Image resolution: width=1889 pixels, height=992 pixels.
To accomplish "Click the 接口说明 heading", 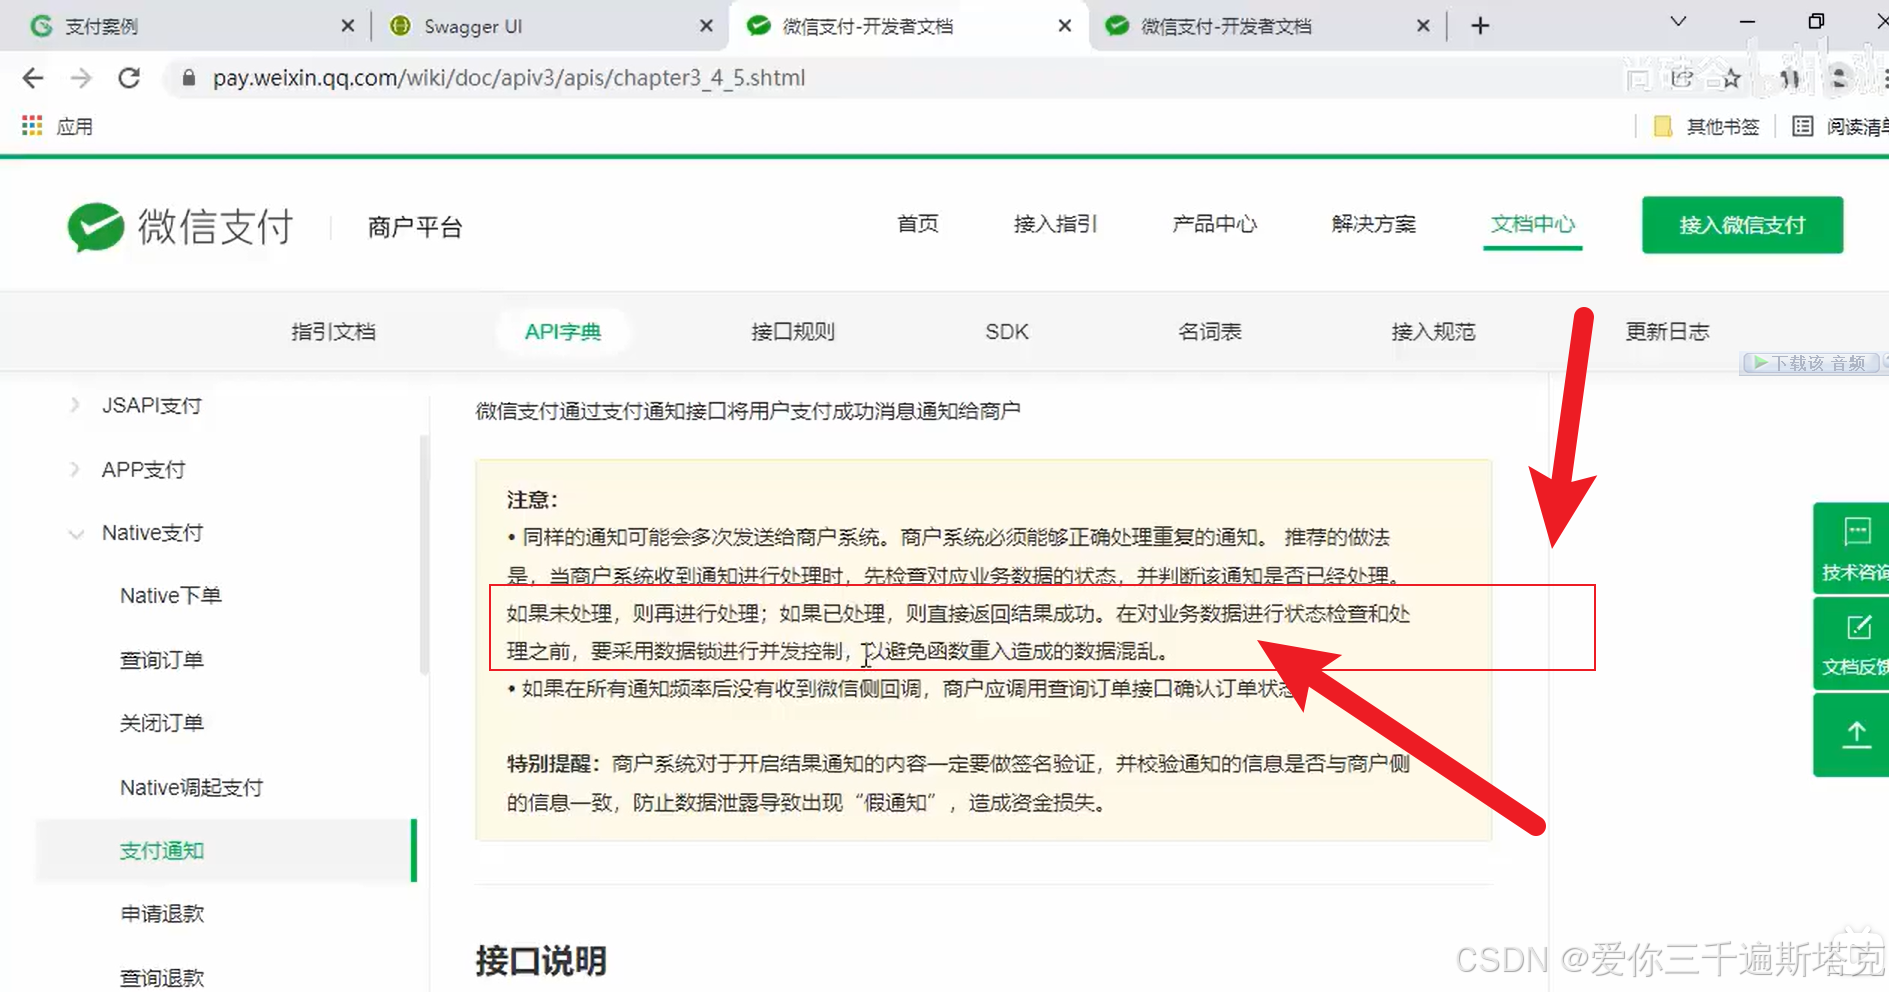I will click(541, 960).
